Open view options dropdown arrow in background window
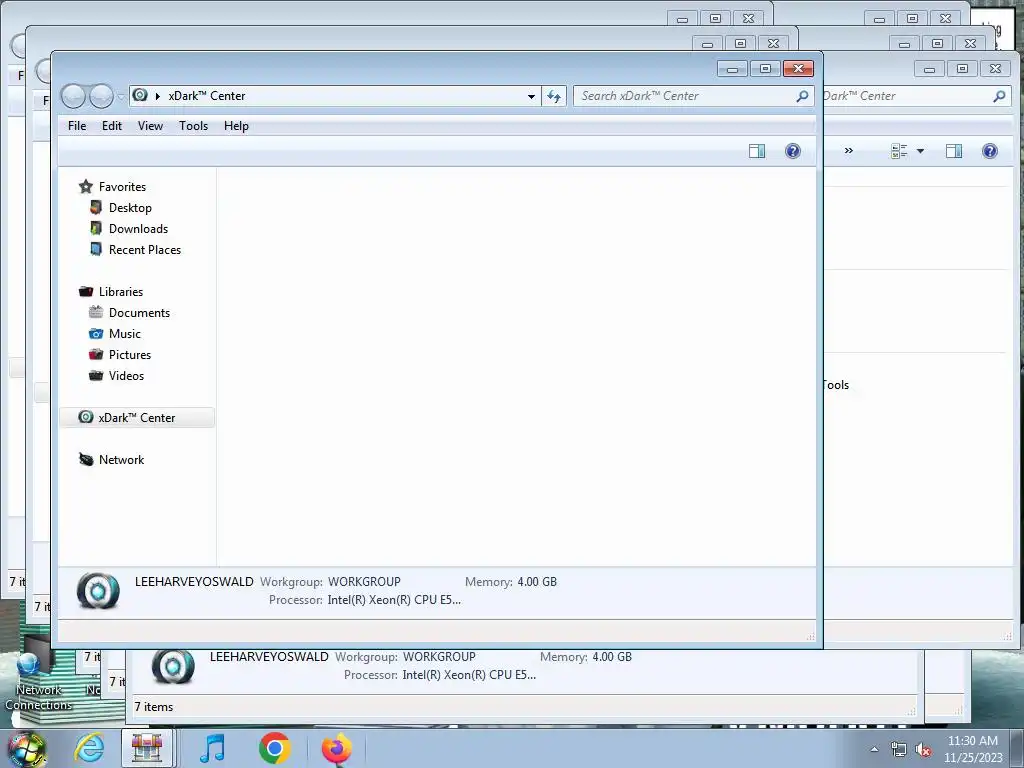The image size is (1024, 768). click(920, 151)
